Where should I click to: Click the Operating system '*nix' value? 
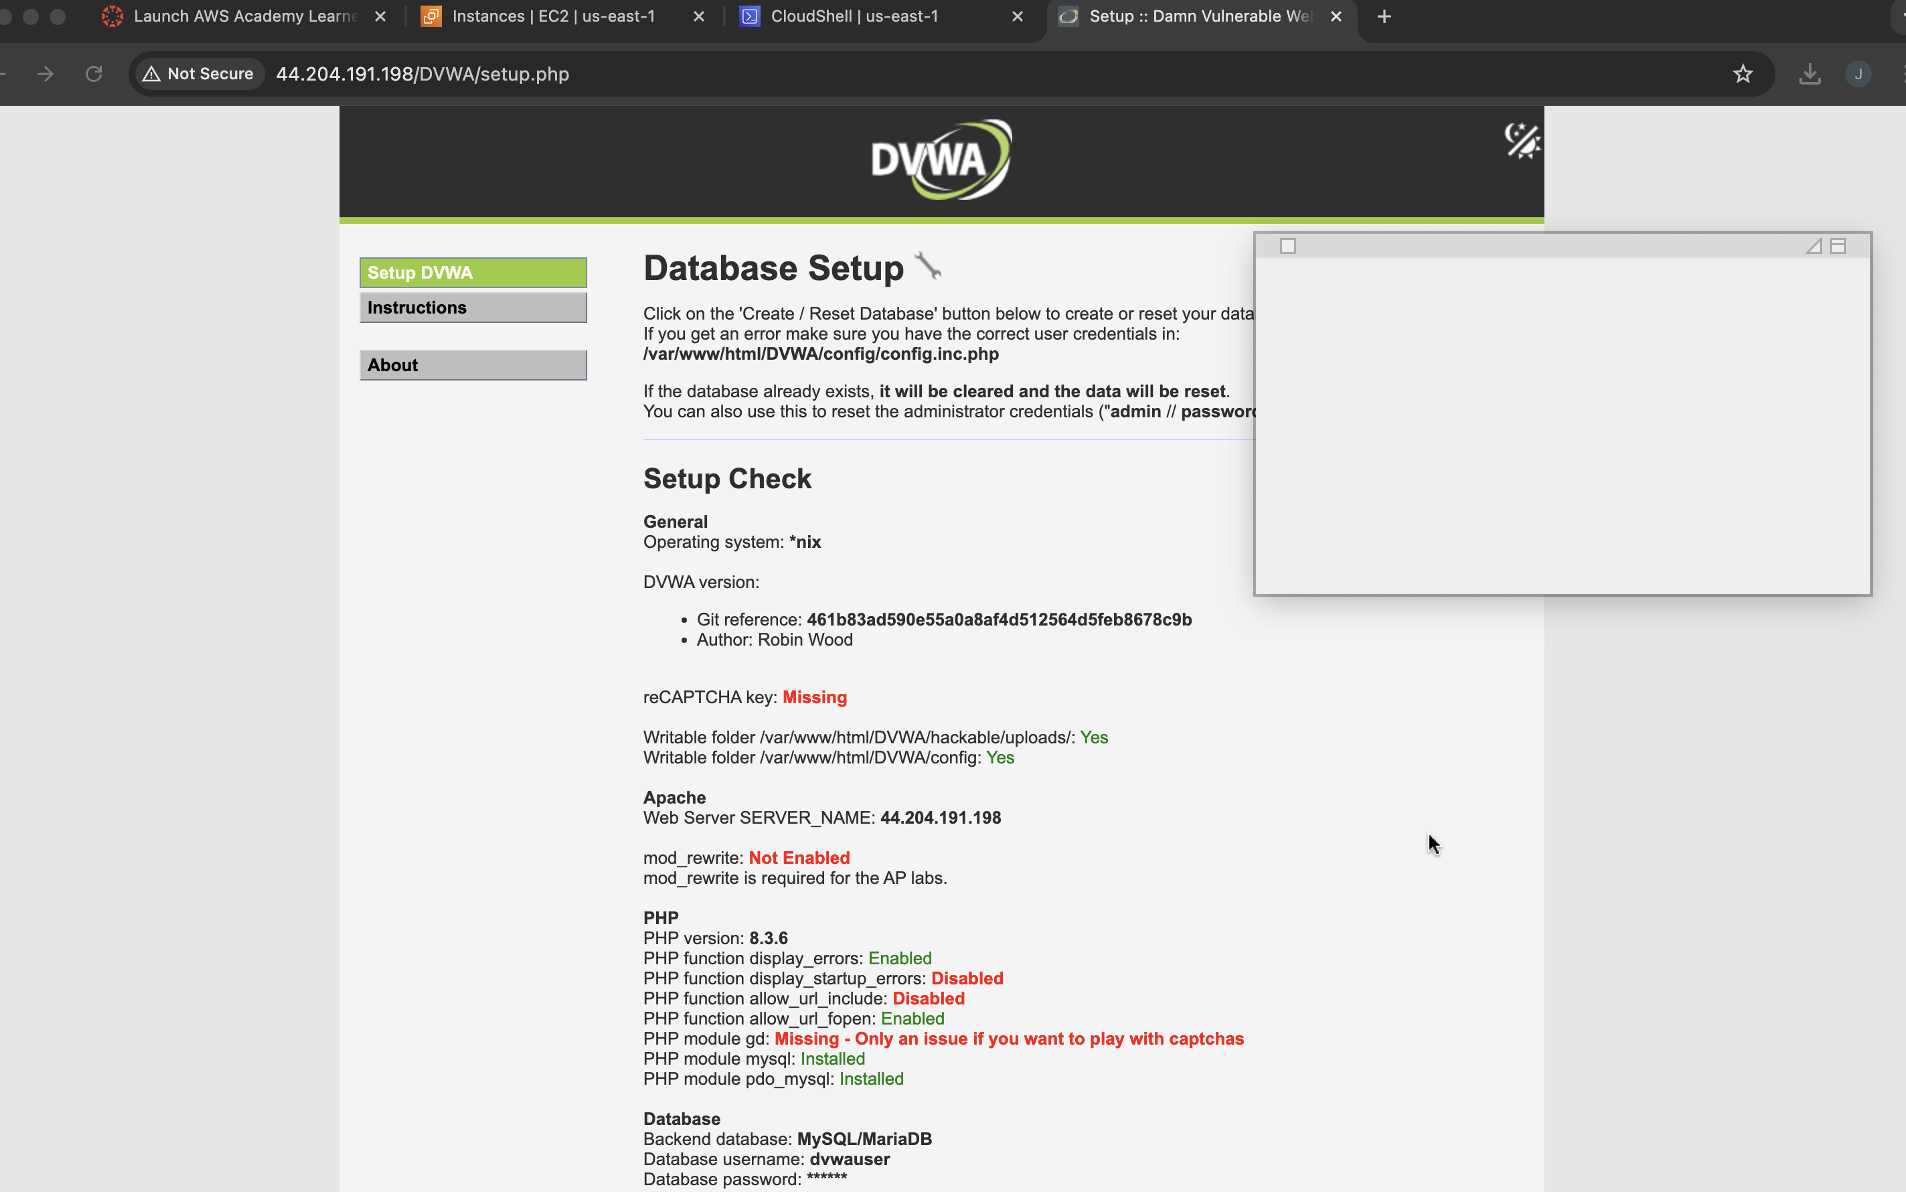tap(805, 542)
